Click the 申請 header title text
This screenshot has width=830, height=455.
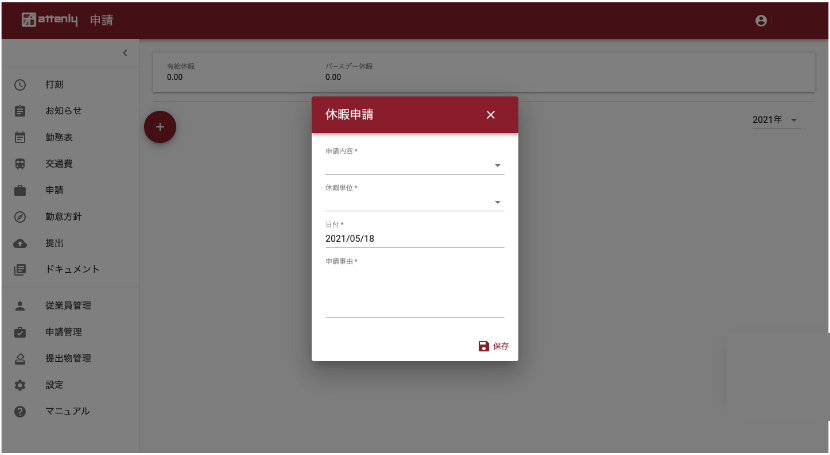click(x=101, y=20)
